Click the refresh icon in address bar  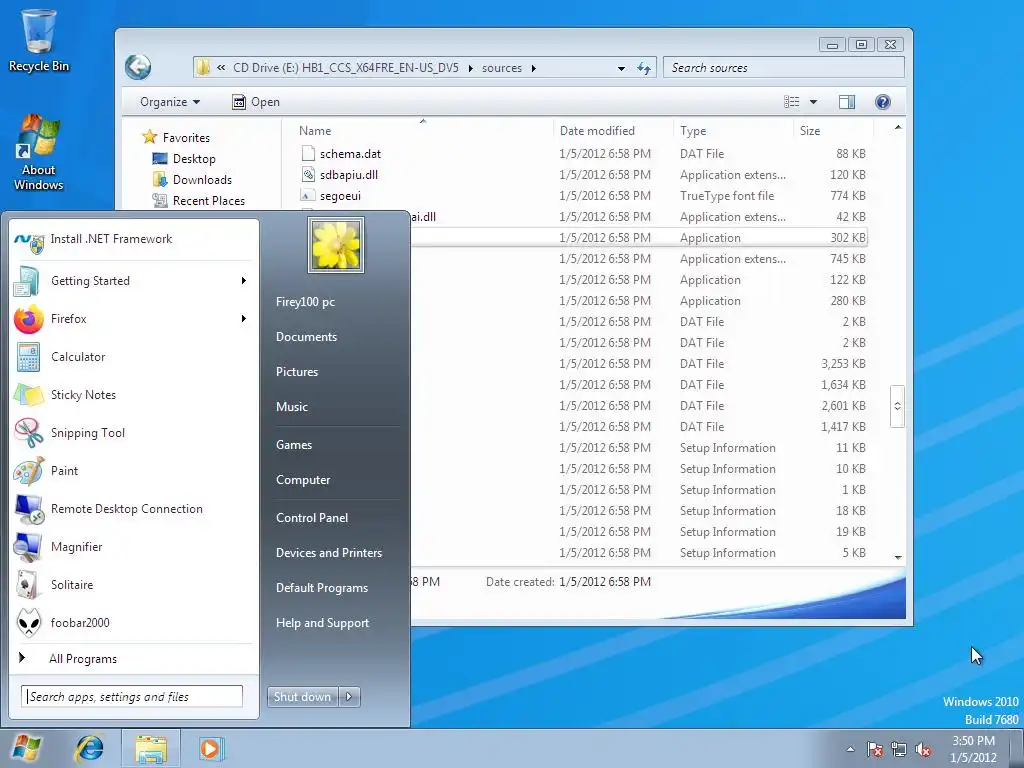click(x=644, y=68)
